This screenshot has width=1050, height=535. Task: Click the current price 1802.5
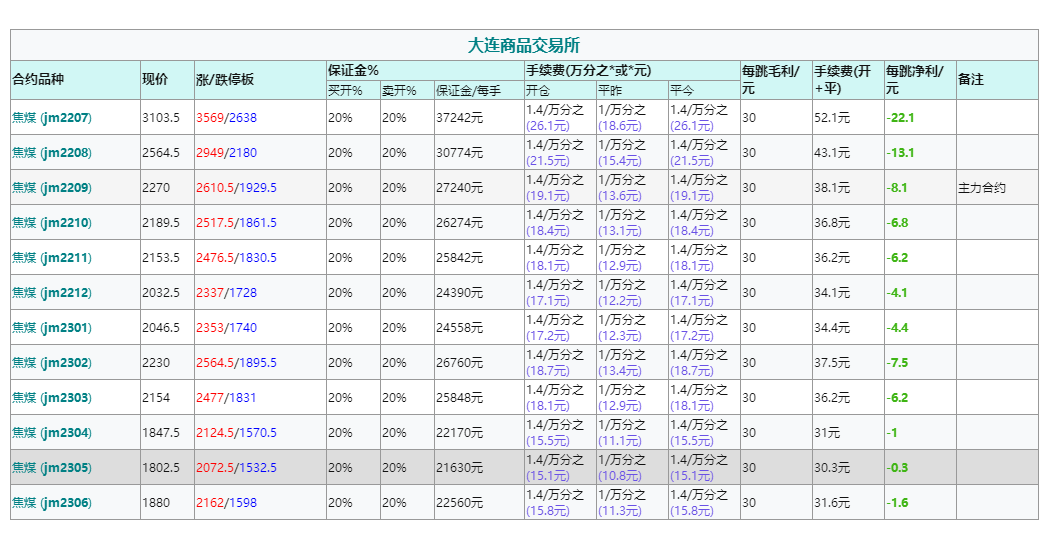[161, 468]
